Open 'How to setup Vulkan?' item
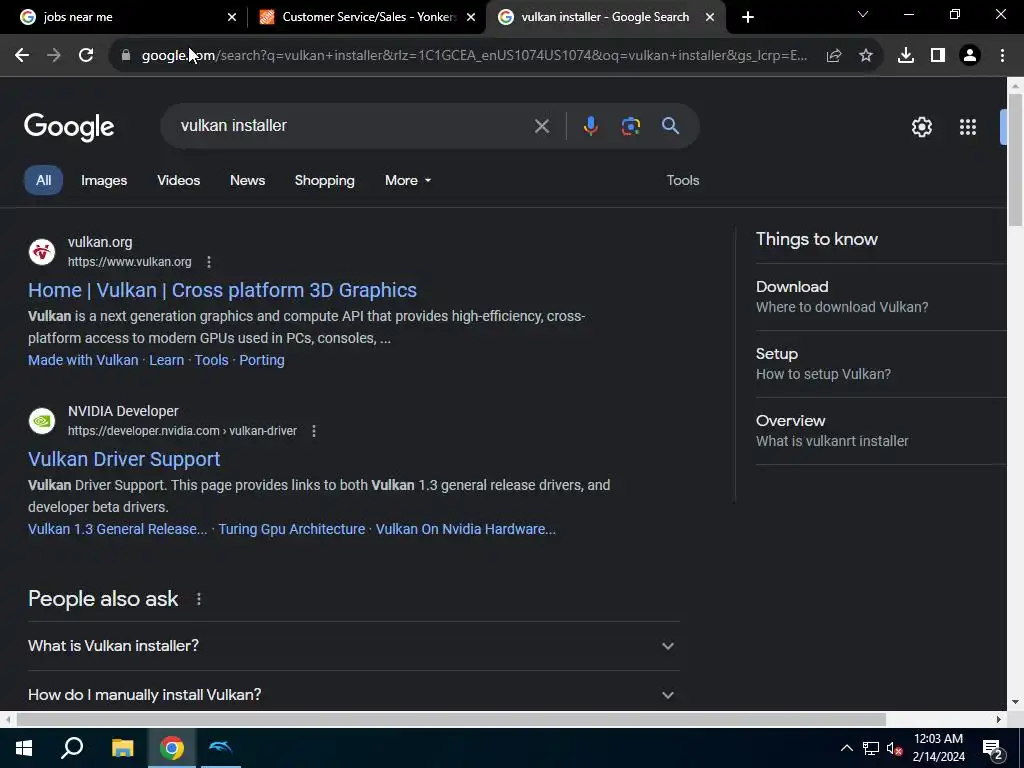Image resolution: width=1024 pixels, height=768 pixels. point(880,364)
